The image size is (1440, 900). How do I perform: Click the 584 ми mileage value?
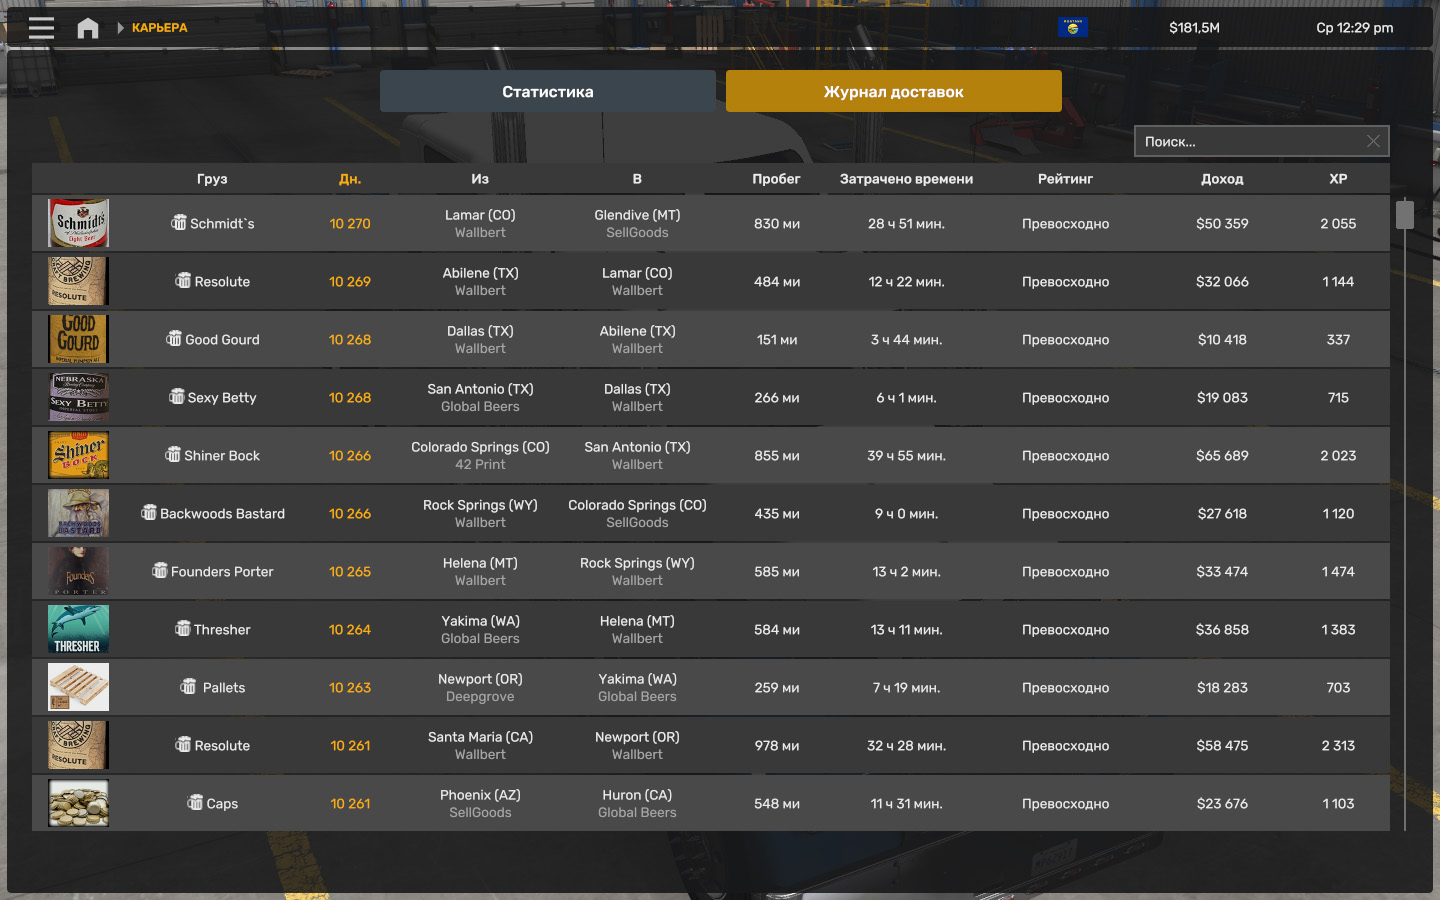pyautogui.click(x=777, y=629)
